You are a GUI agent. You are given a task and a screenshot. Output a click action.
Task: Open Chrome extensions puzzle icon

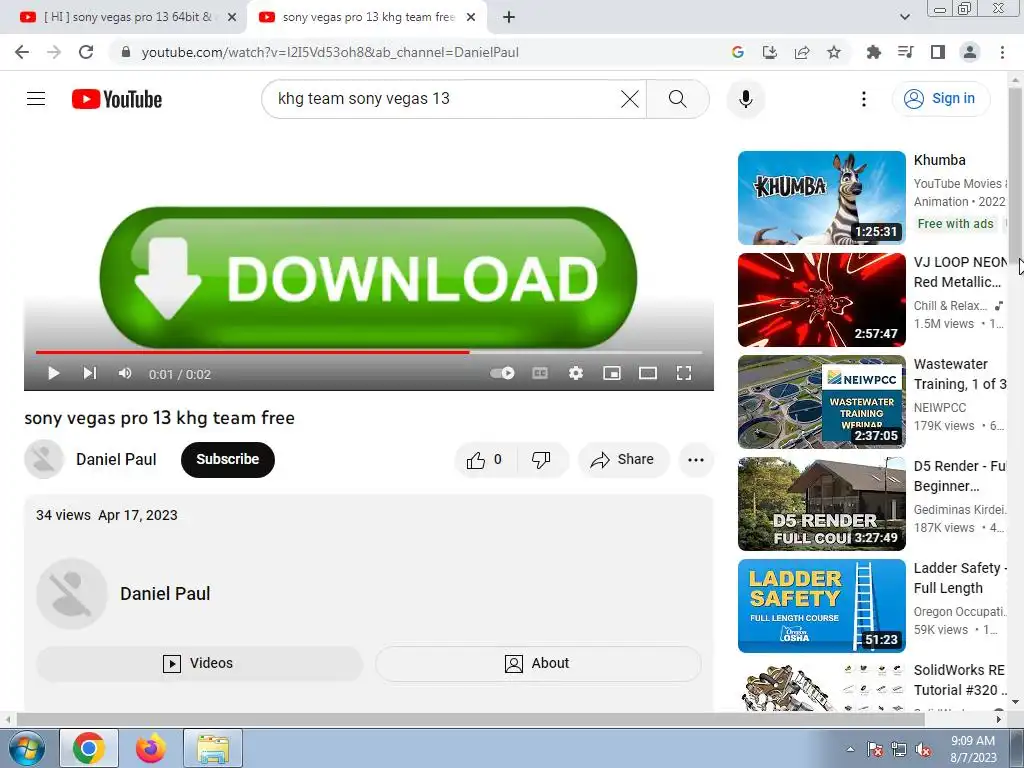(x=873, y=52)
